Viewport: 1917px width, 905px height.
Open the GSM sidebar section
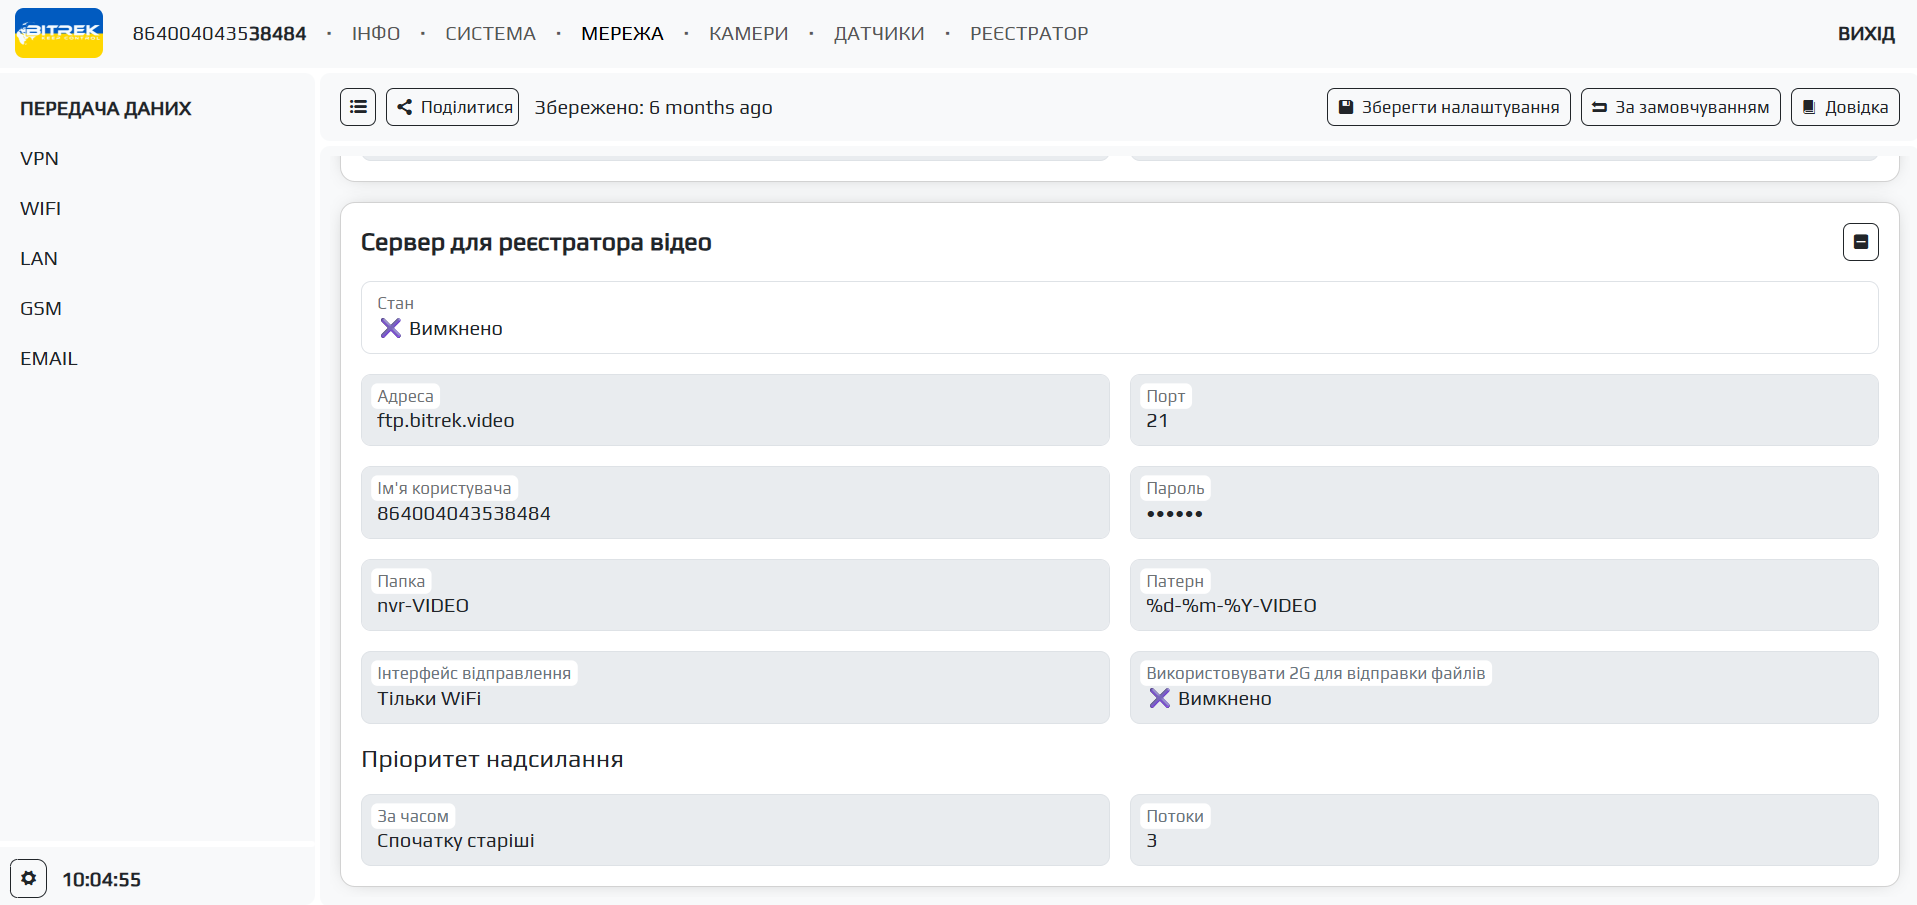(41, 309)
